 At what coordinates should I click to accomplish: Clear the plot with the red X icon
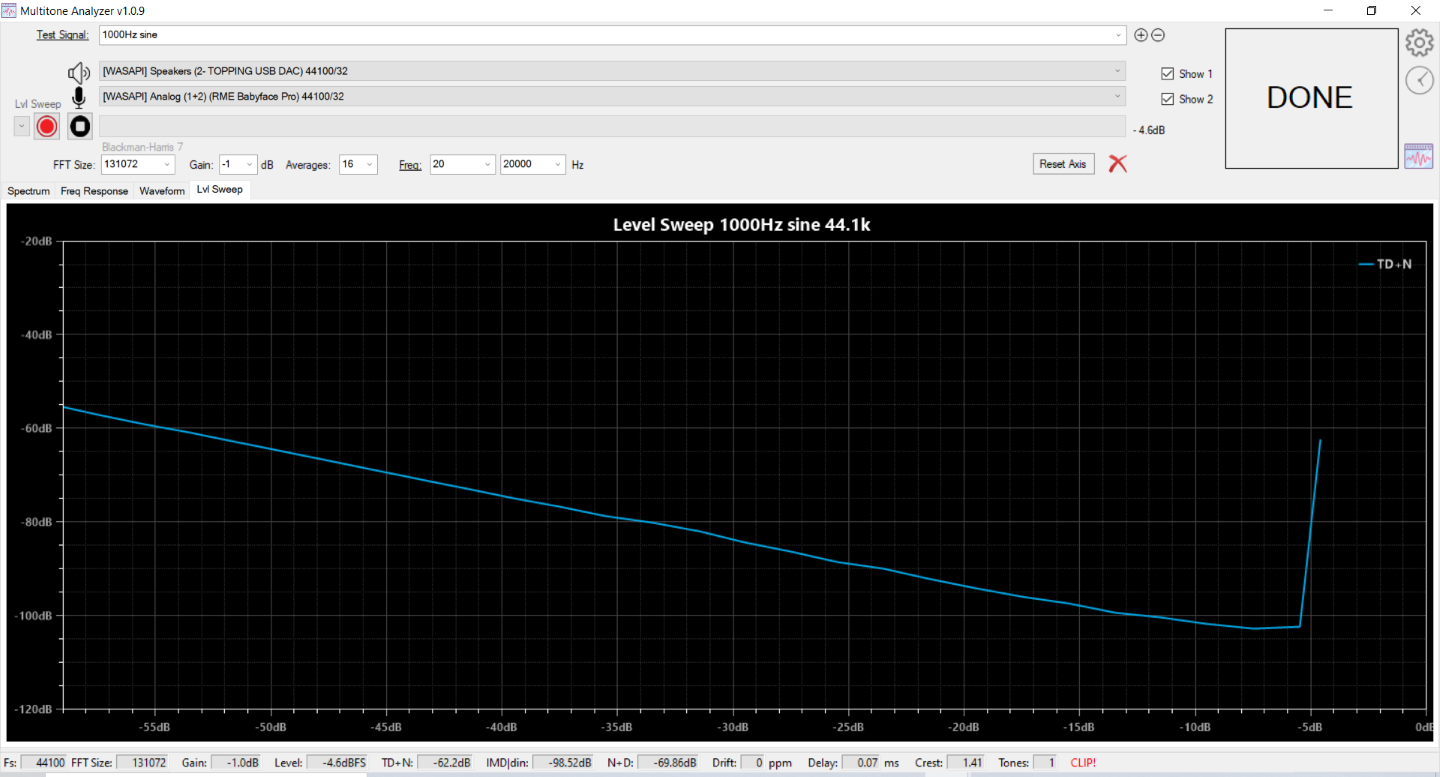pos(1118,163)
